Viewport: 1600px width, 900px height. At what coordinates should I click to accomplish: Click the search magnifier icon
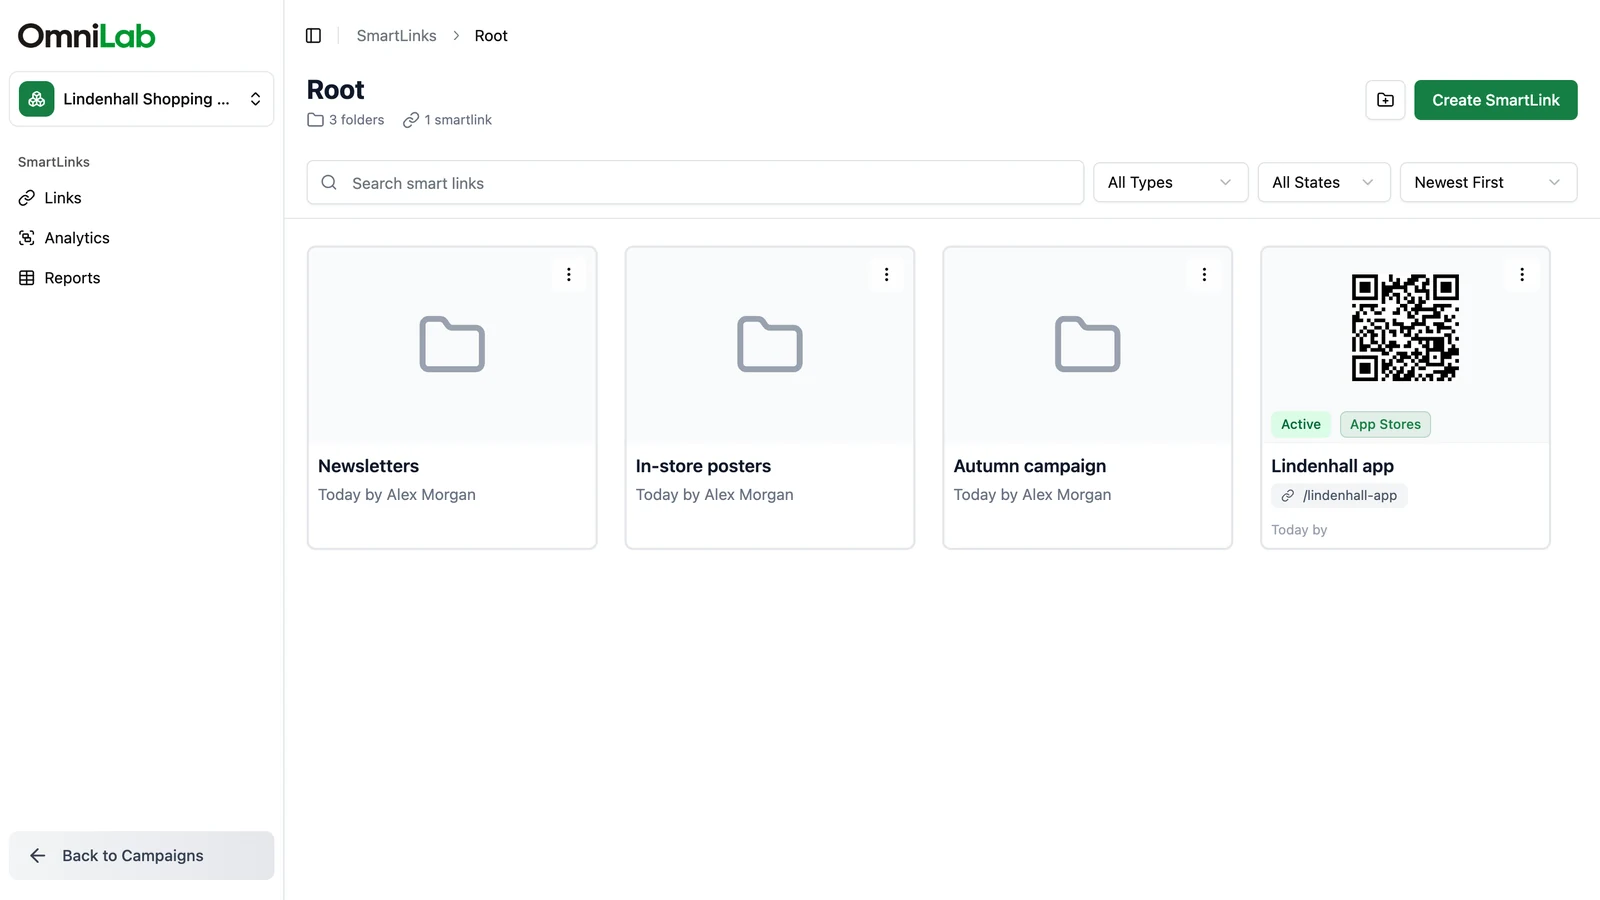(329, 183)
